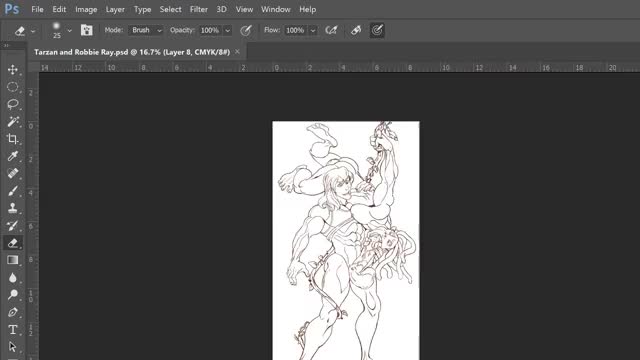Select the Eyedropper tool
Screen dimensions: 640x360
[13, 156]
